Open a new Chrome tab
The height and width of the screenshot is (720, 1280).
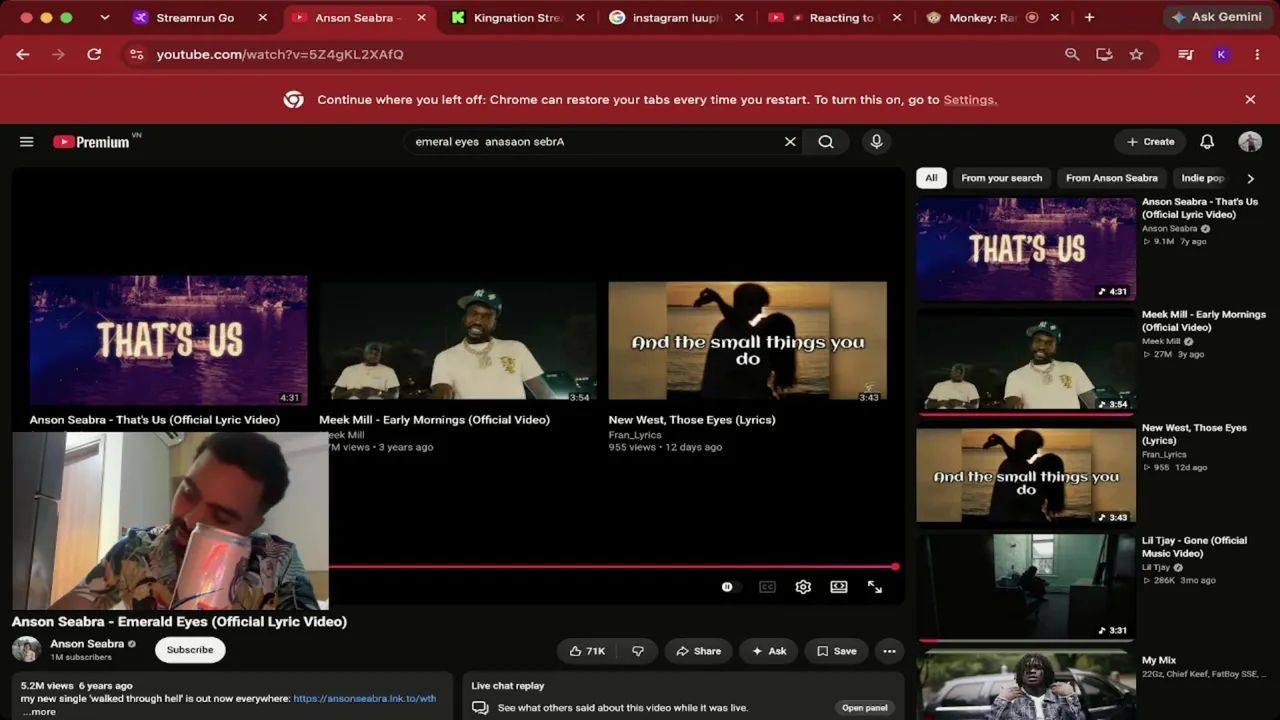(1089, 17)
